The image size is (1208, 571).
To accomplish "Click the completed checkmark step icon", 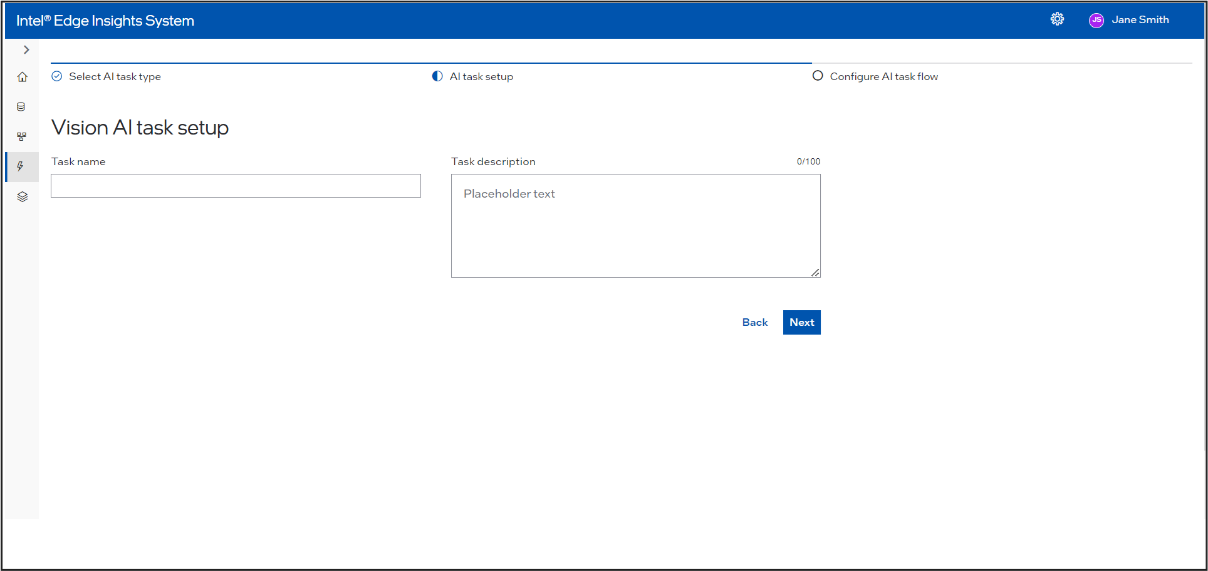I will click(x=57, y=76).
